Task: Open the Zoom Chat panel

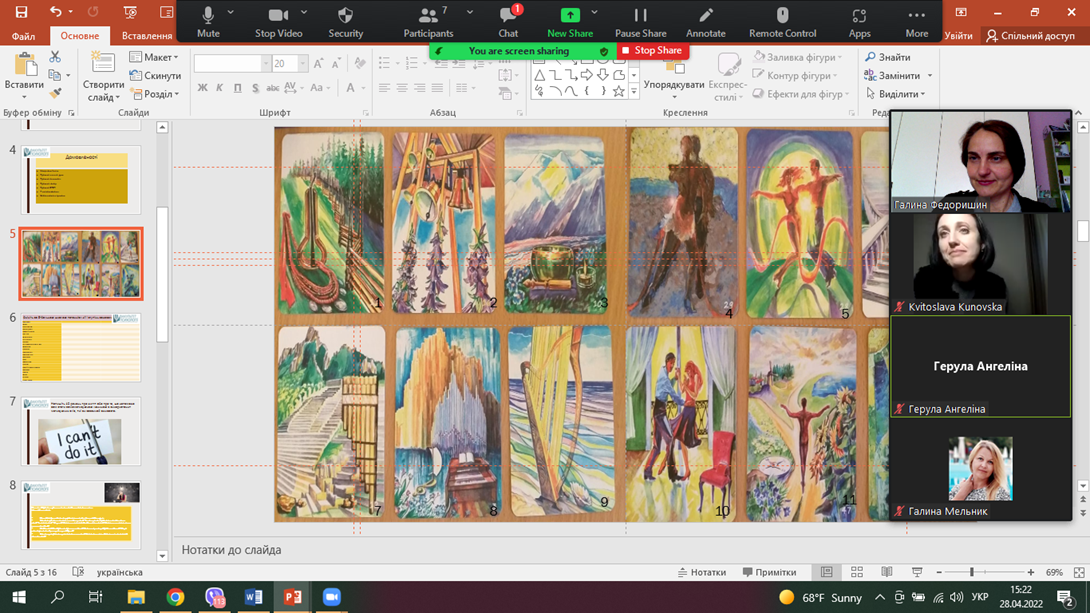Action: tap(508, 22)
